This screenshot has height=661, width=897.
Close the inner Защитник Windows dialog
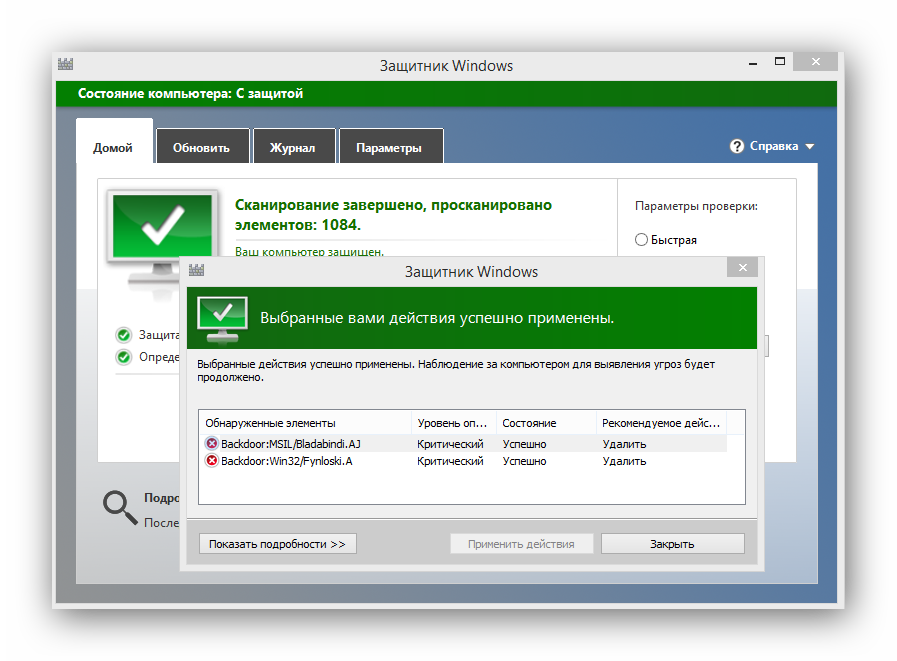click(x=742, y=268)
